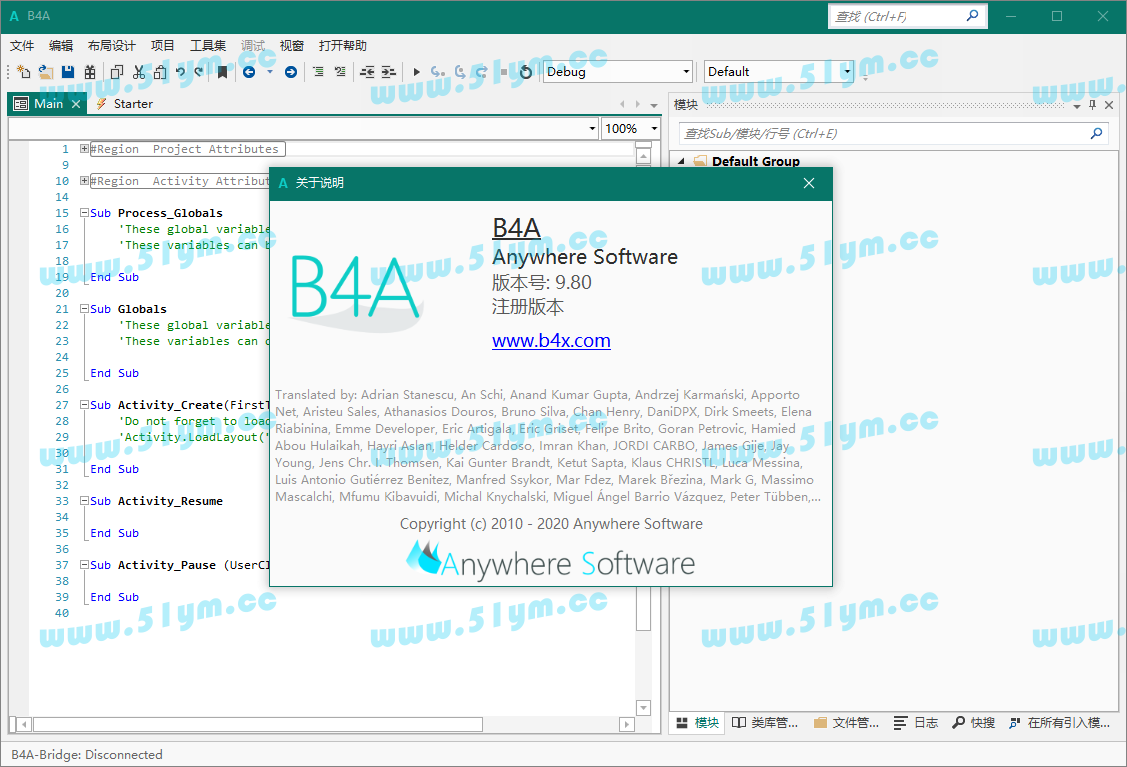Collapse the Activity_Pause sub
The image size is (1127, 767).
tap(84, 564)
